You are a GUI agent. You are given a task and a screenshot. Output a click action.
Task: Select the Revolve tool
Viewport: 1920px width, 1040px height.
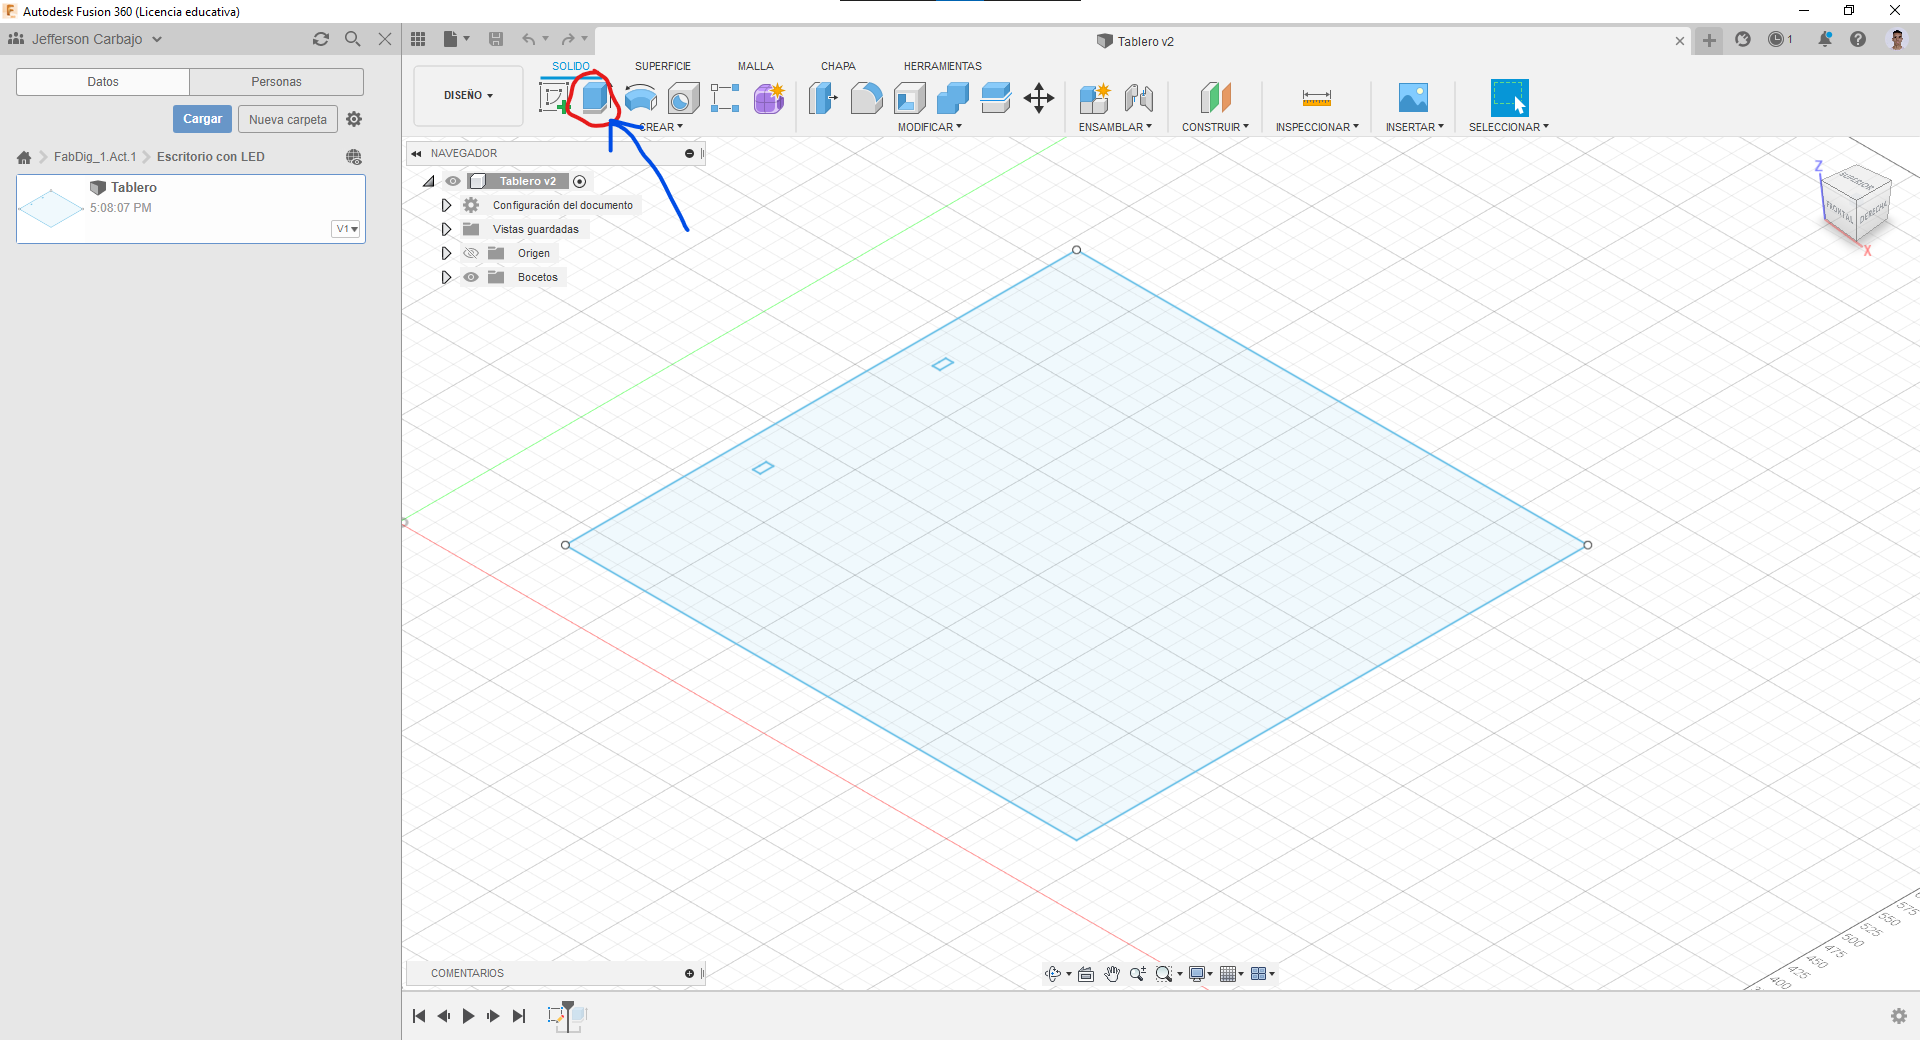coord(640,98)
